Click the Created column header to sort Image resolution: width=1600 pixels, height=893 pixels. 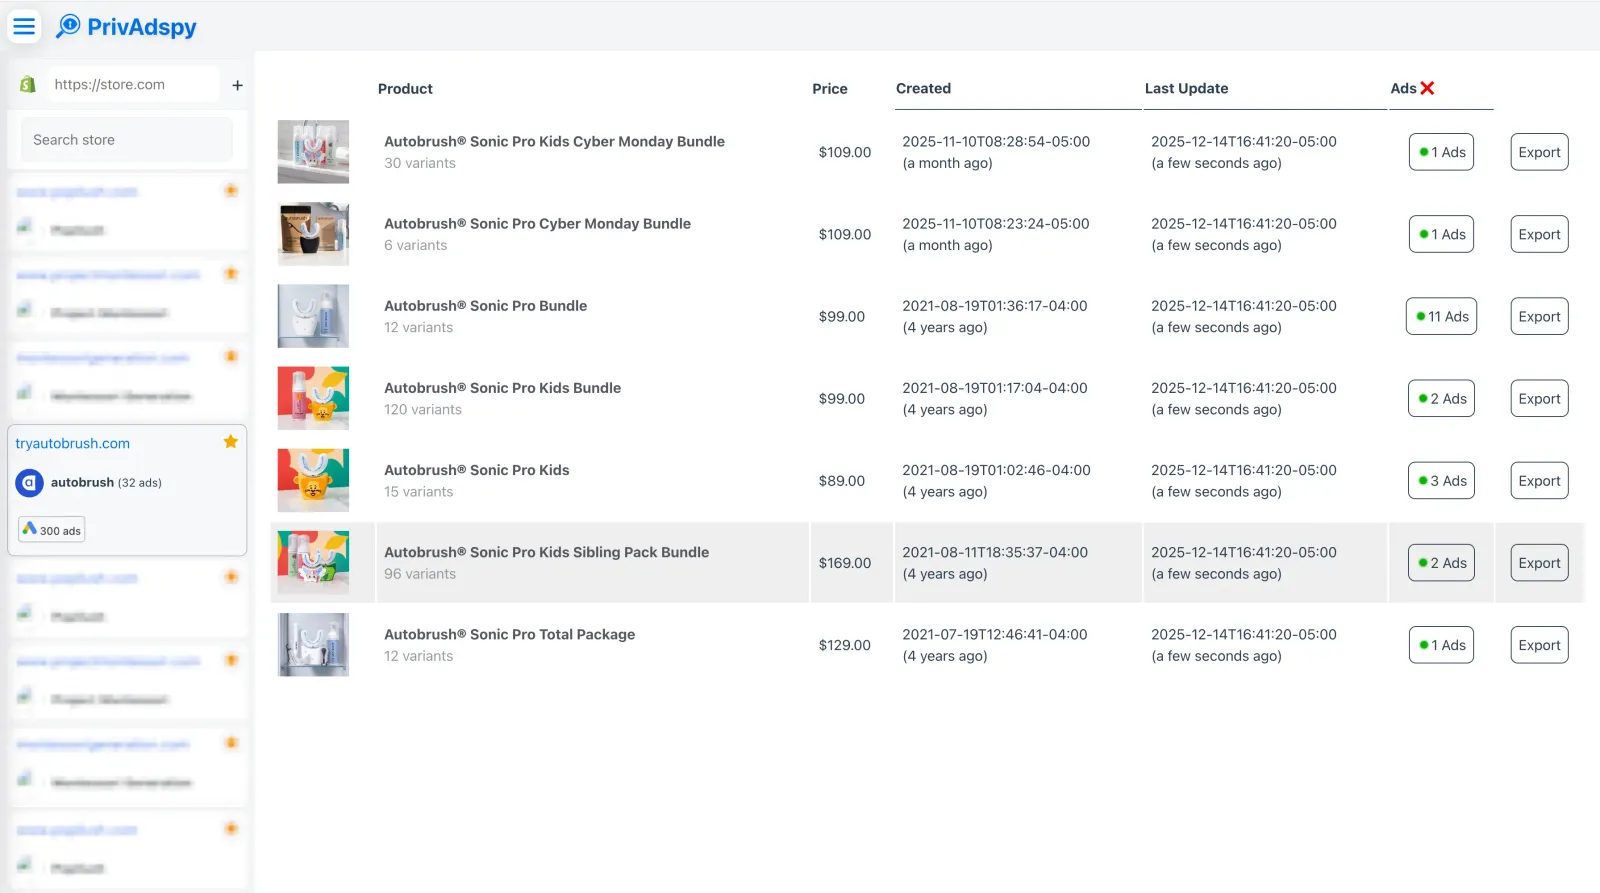pyautogui.click(x=923, y=88)
